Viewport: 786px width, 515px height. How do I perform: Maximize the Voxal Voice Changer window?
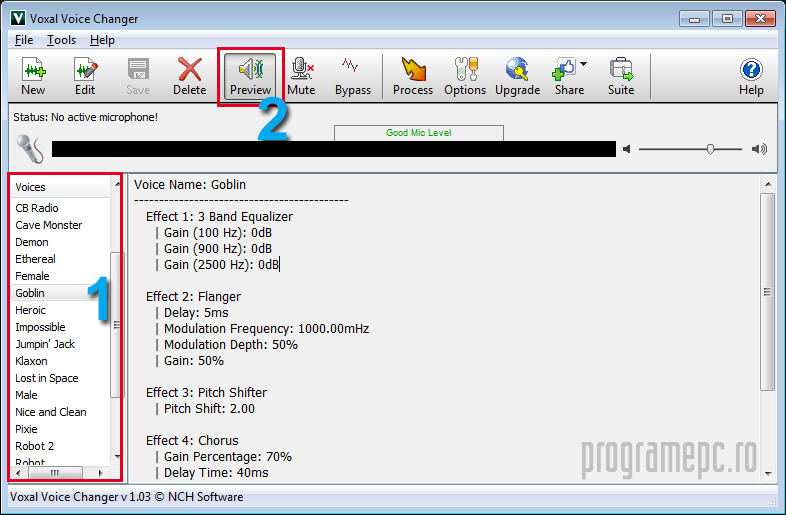727,19
